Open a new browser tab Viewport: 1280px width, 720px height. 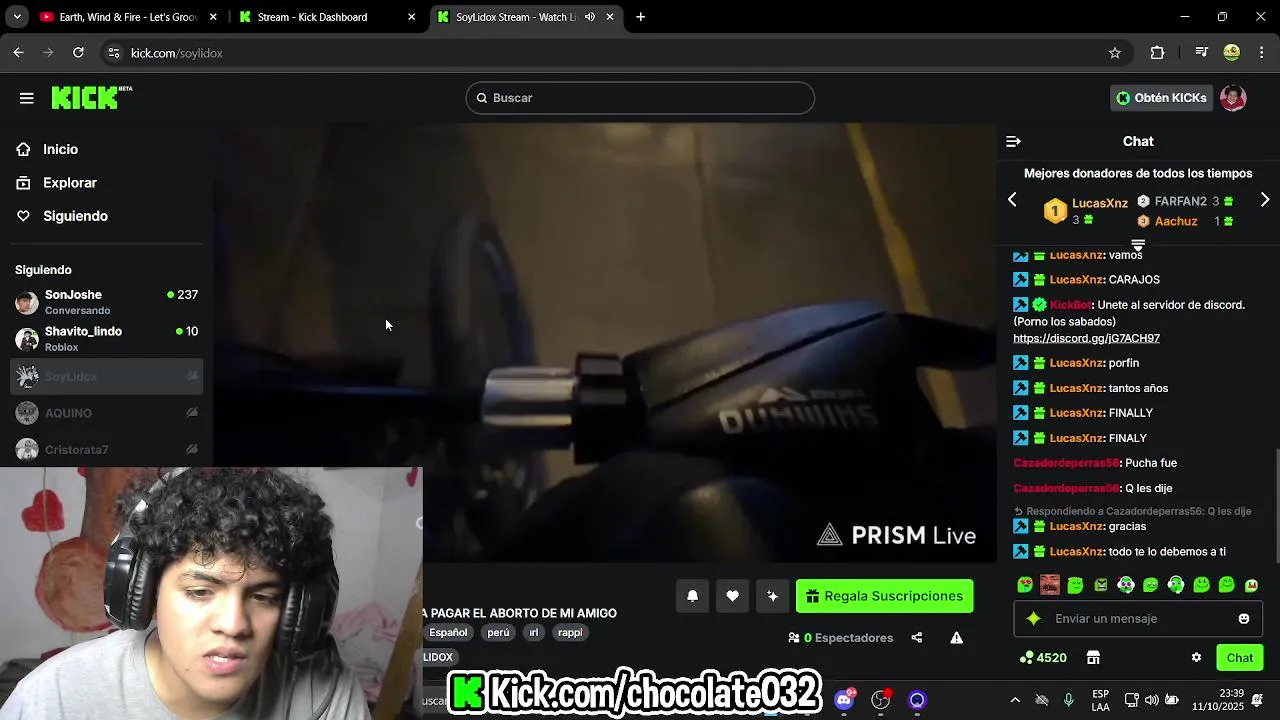[x=640, y=17]
